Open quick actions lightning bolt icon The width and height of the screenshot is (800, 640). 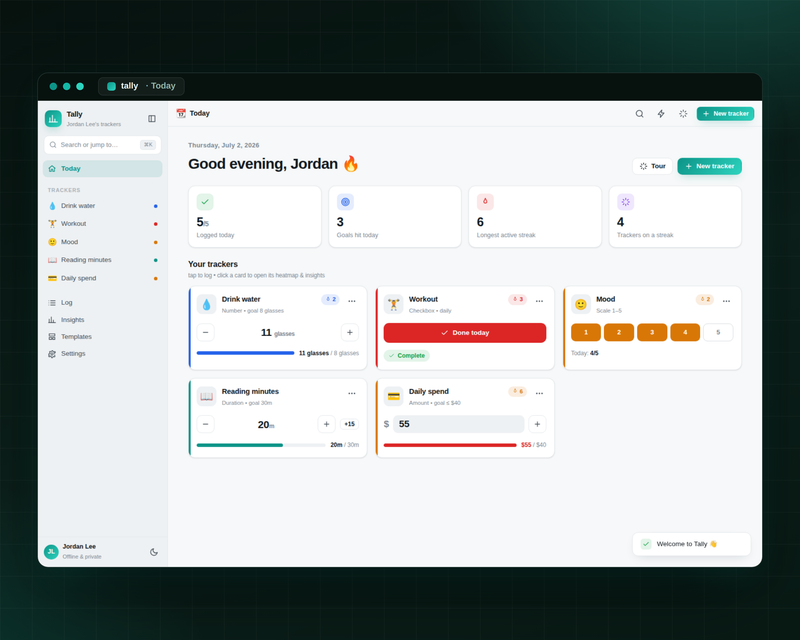[x=661, y=114]
